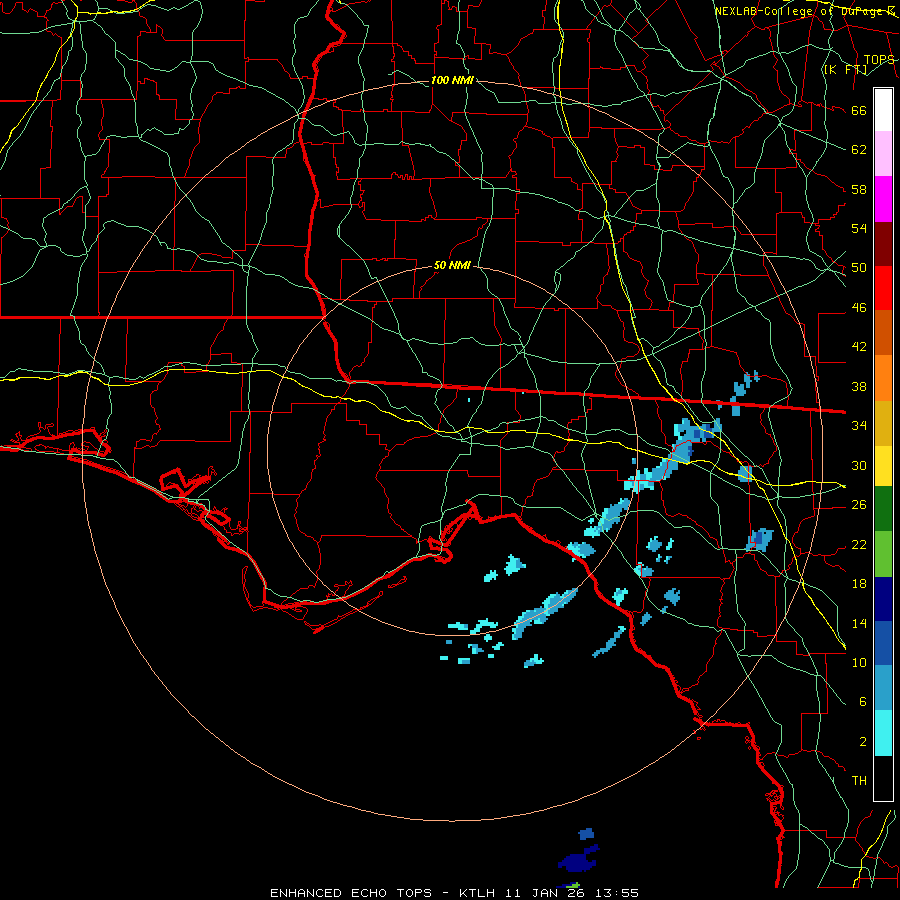Click the '50' legend value
The height and width of the screenshot is (900, 900).
click(x=859, y=268)
